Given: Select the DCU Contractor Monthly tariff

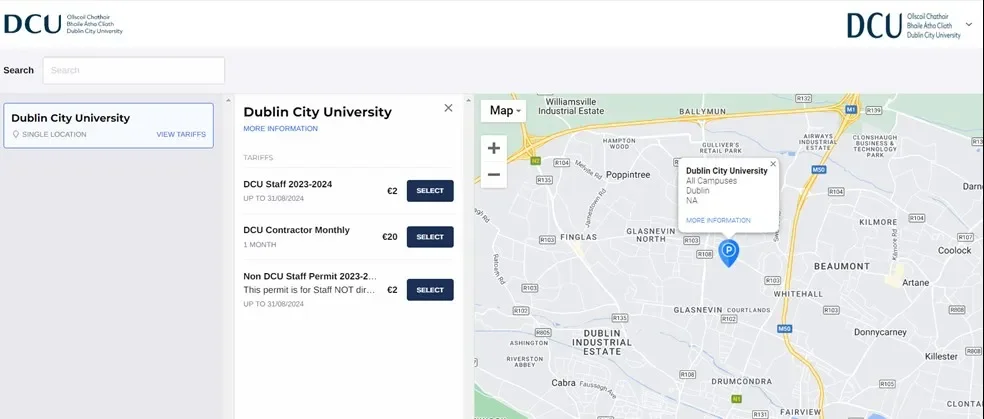Looking at the screenshot, I should (x=430, y=237).
